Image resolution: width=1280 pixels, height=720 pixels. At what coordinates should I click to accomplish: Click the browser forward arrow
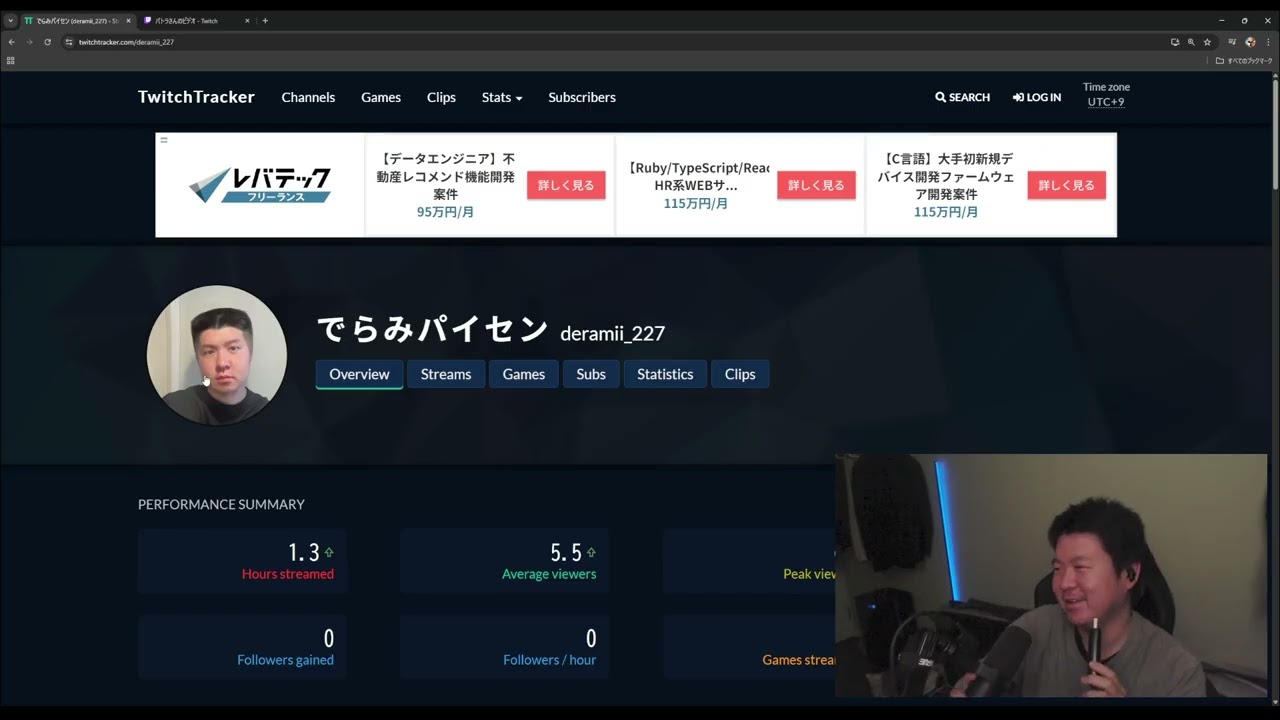click(29, 42)
